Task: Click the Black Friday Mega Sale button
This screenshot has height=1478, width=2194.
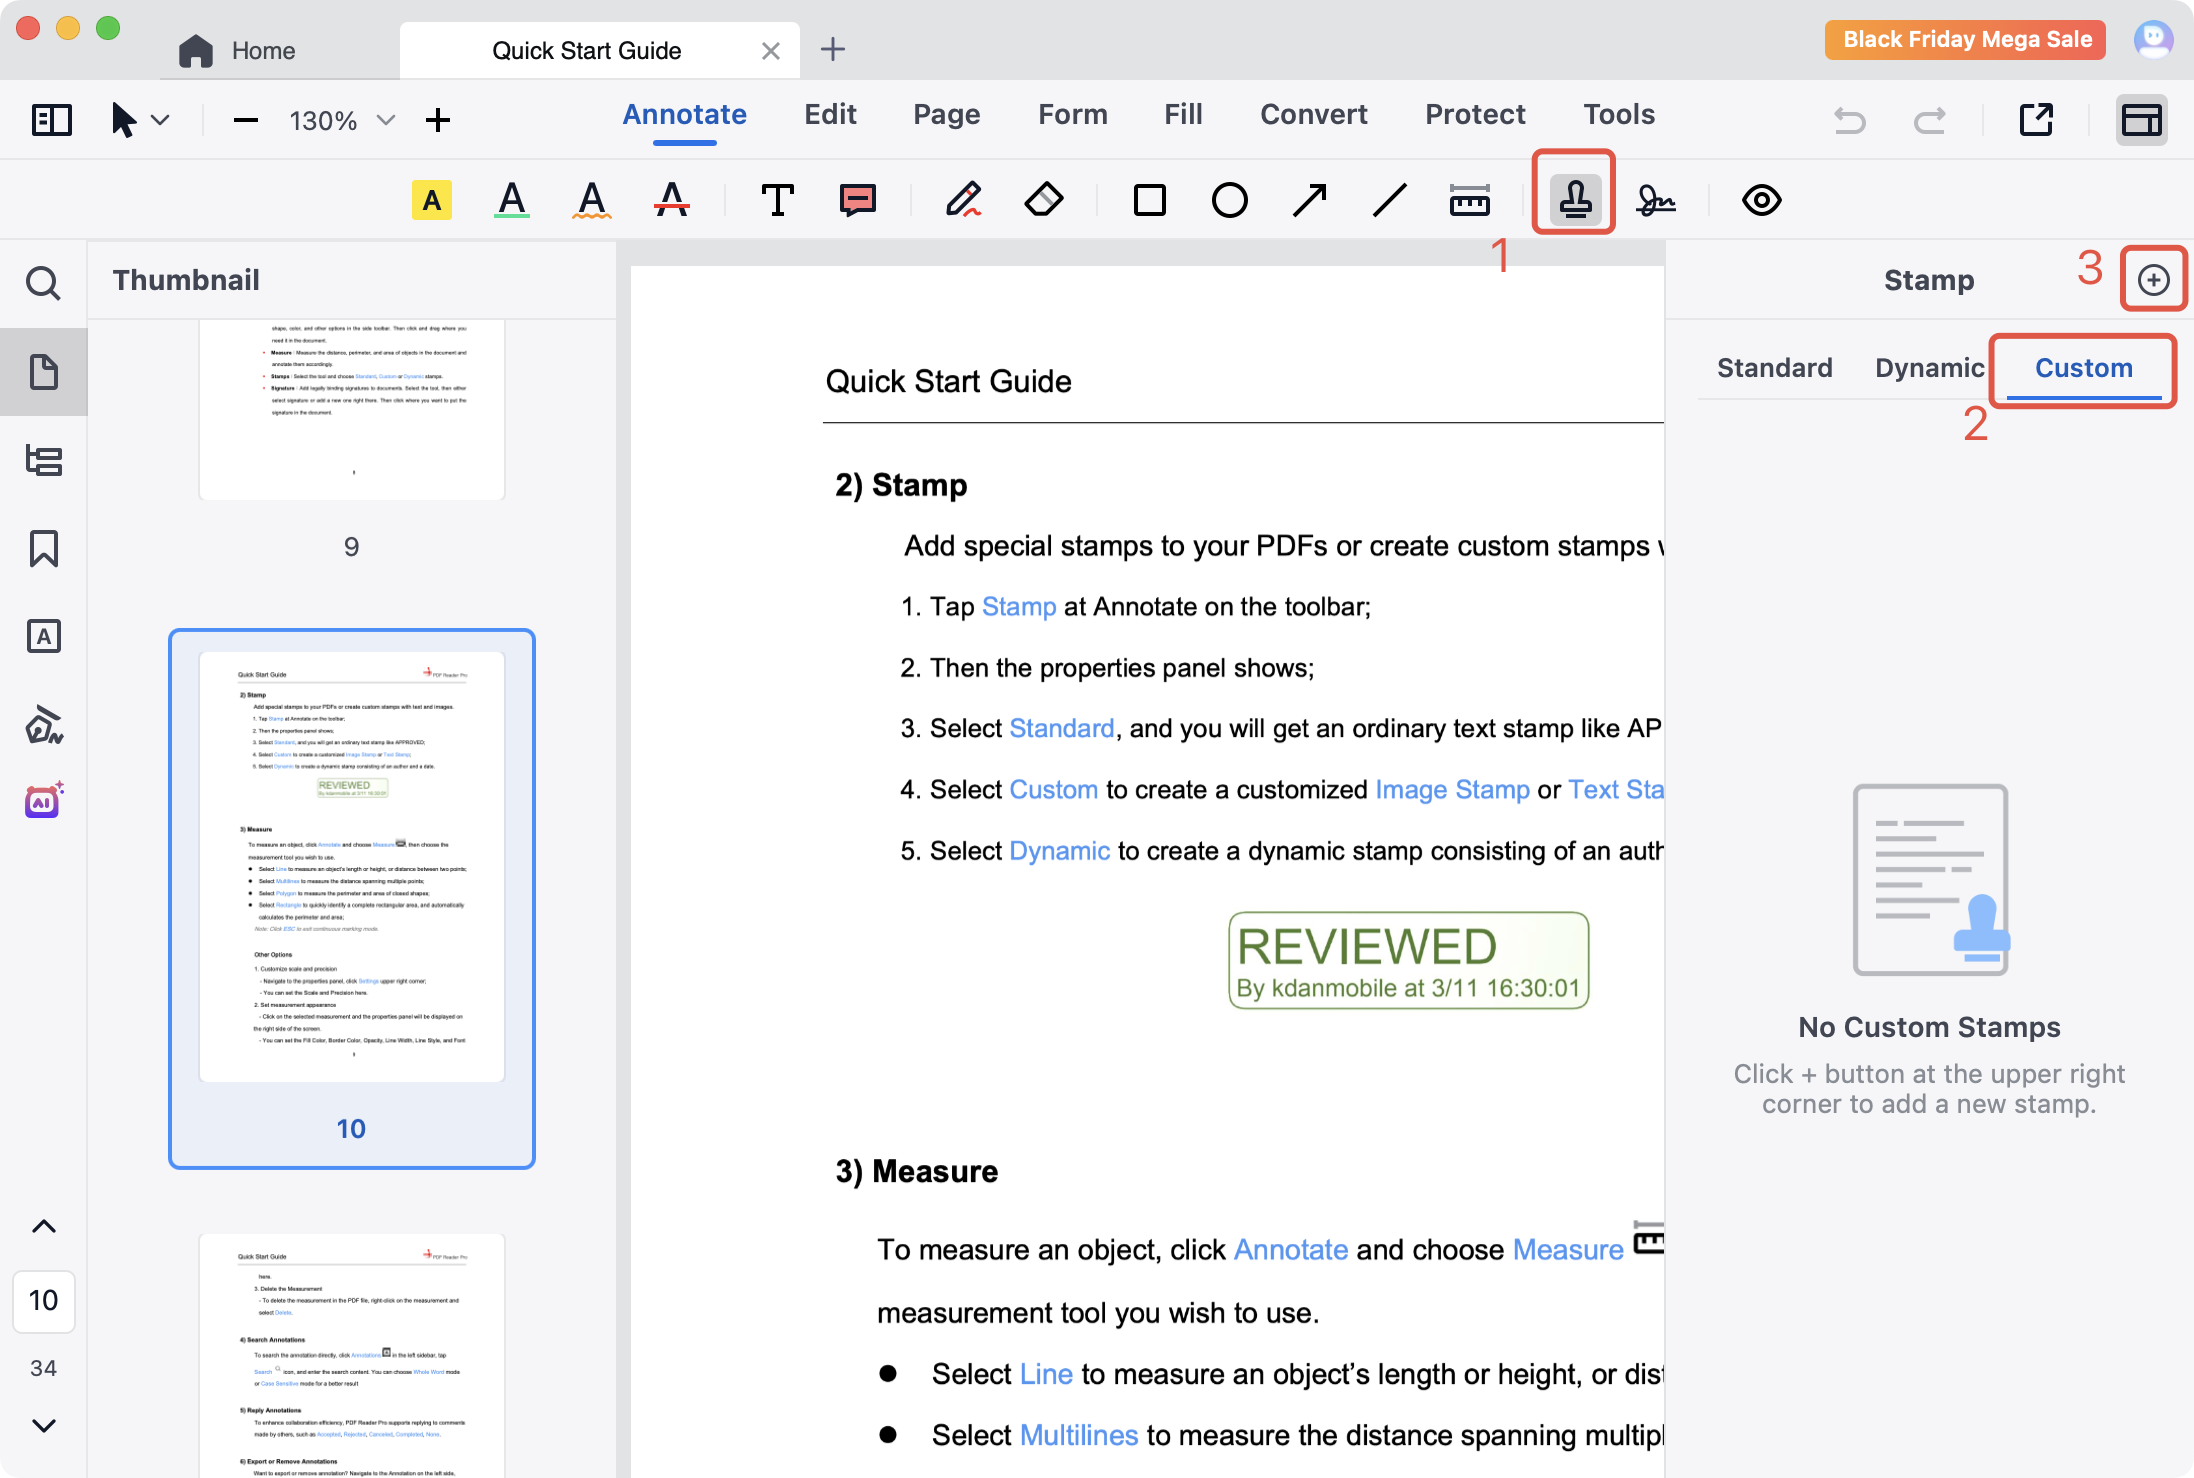Action: pyautogui.click(x=1966, y=40)
